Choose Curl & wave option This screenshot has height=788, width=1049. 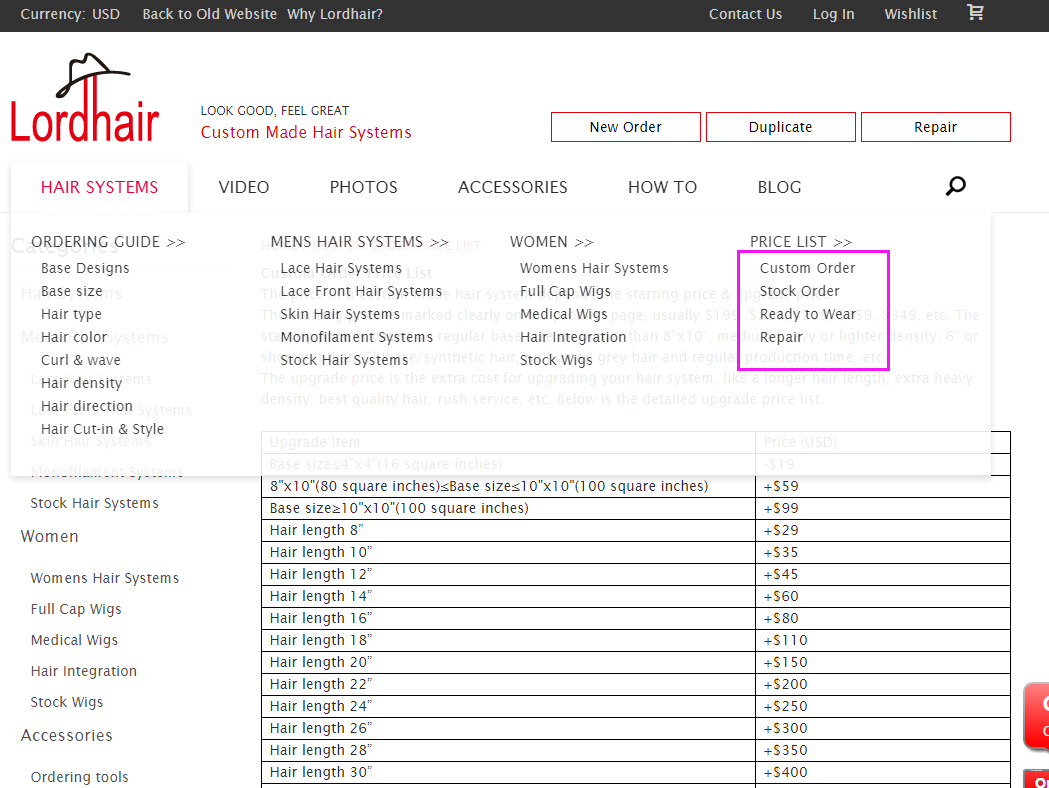[81, 360]
